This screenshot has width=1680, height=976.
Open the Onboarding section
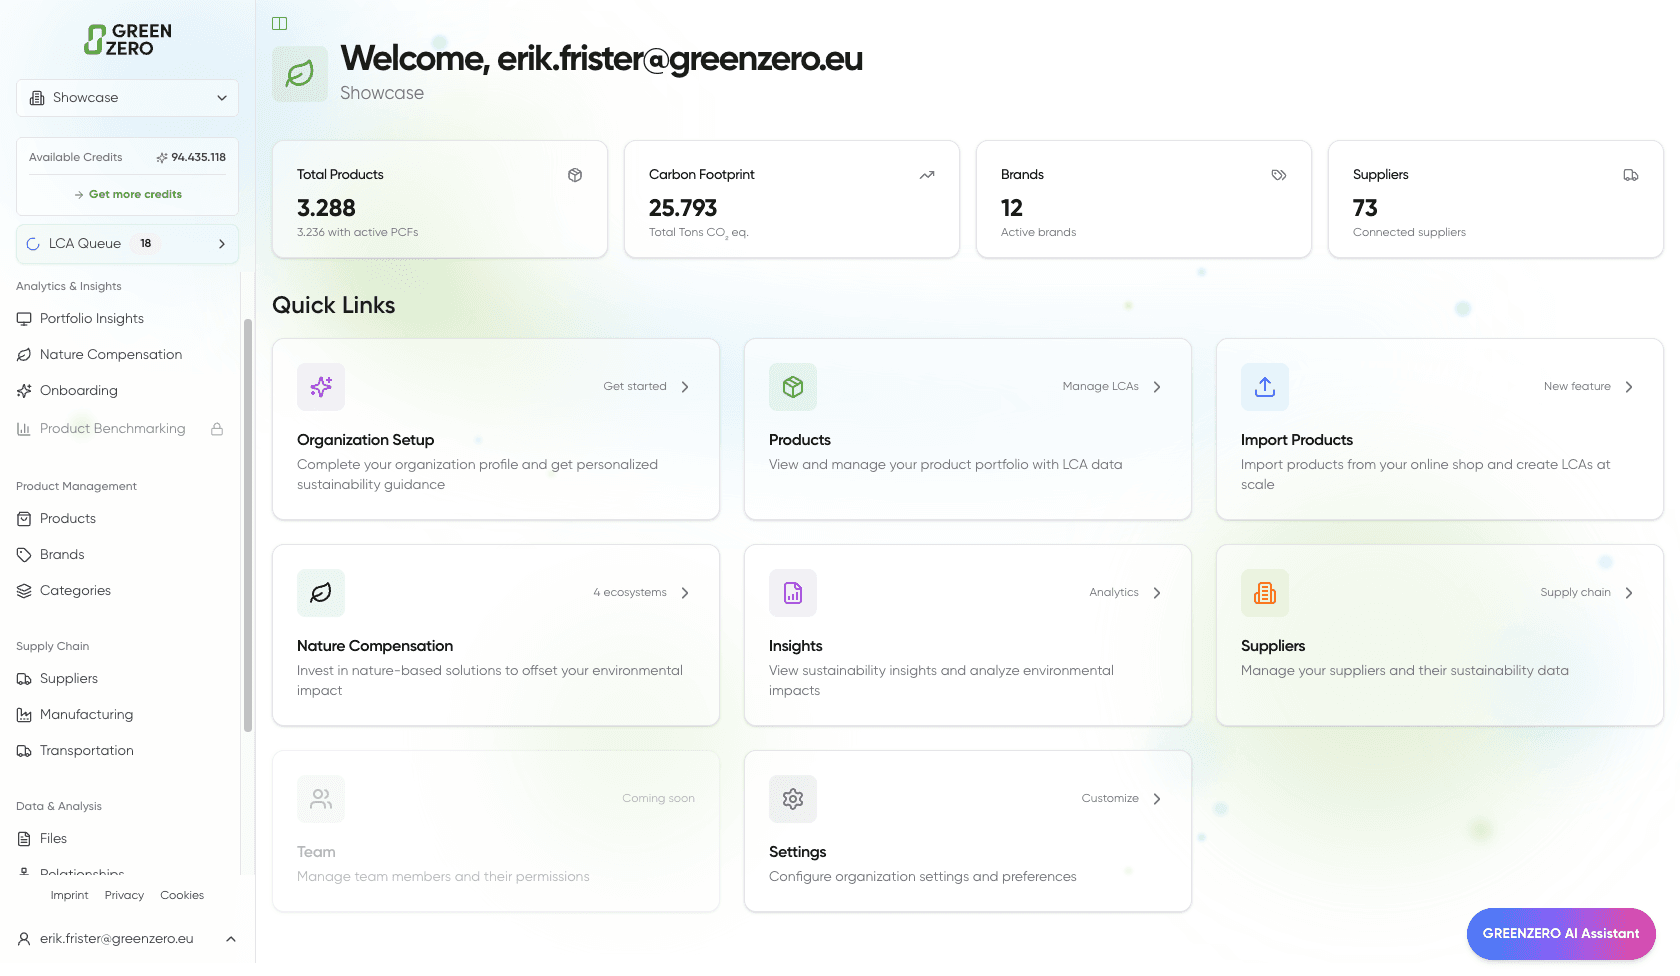coord(78,390)
